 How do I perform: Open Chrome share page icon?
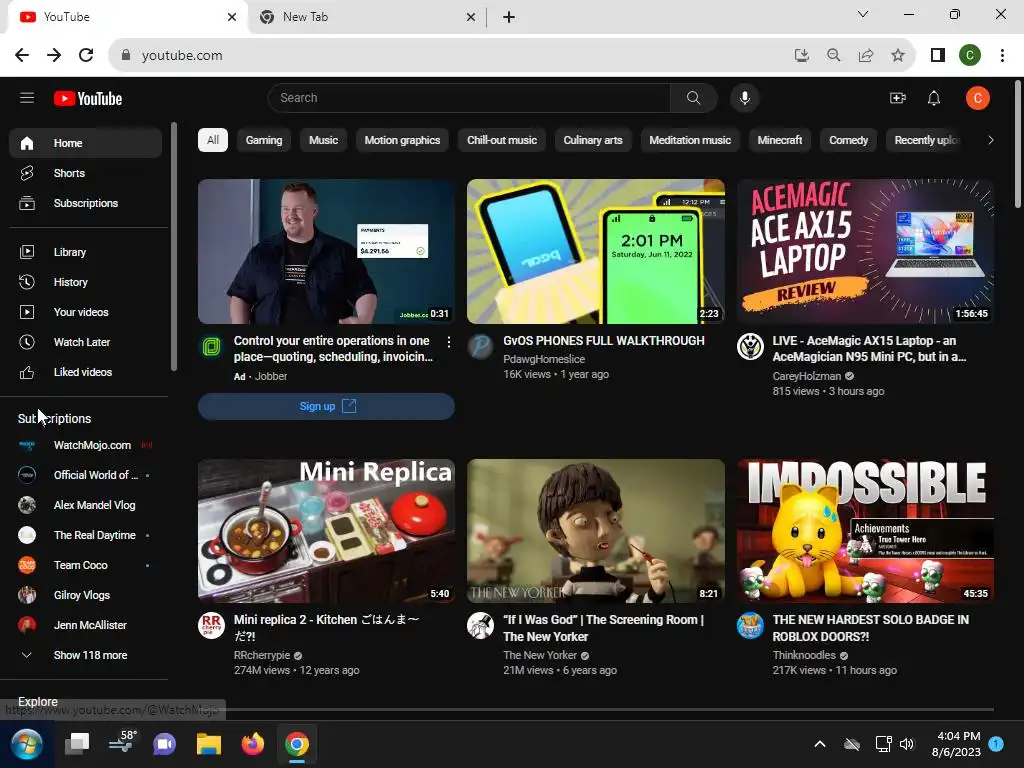coord(866,56)
